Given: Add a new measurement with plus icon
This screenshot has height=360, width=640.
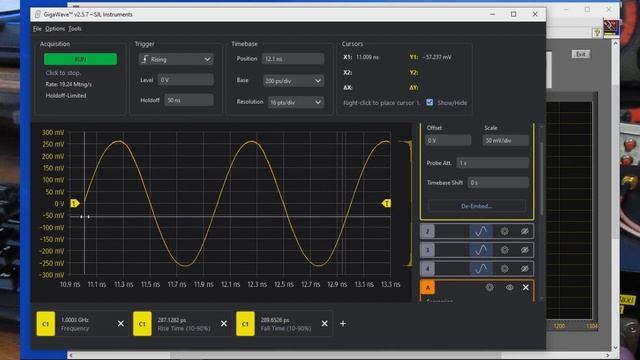Looking at the screenshot, I should click(343, 323).
